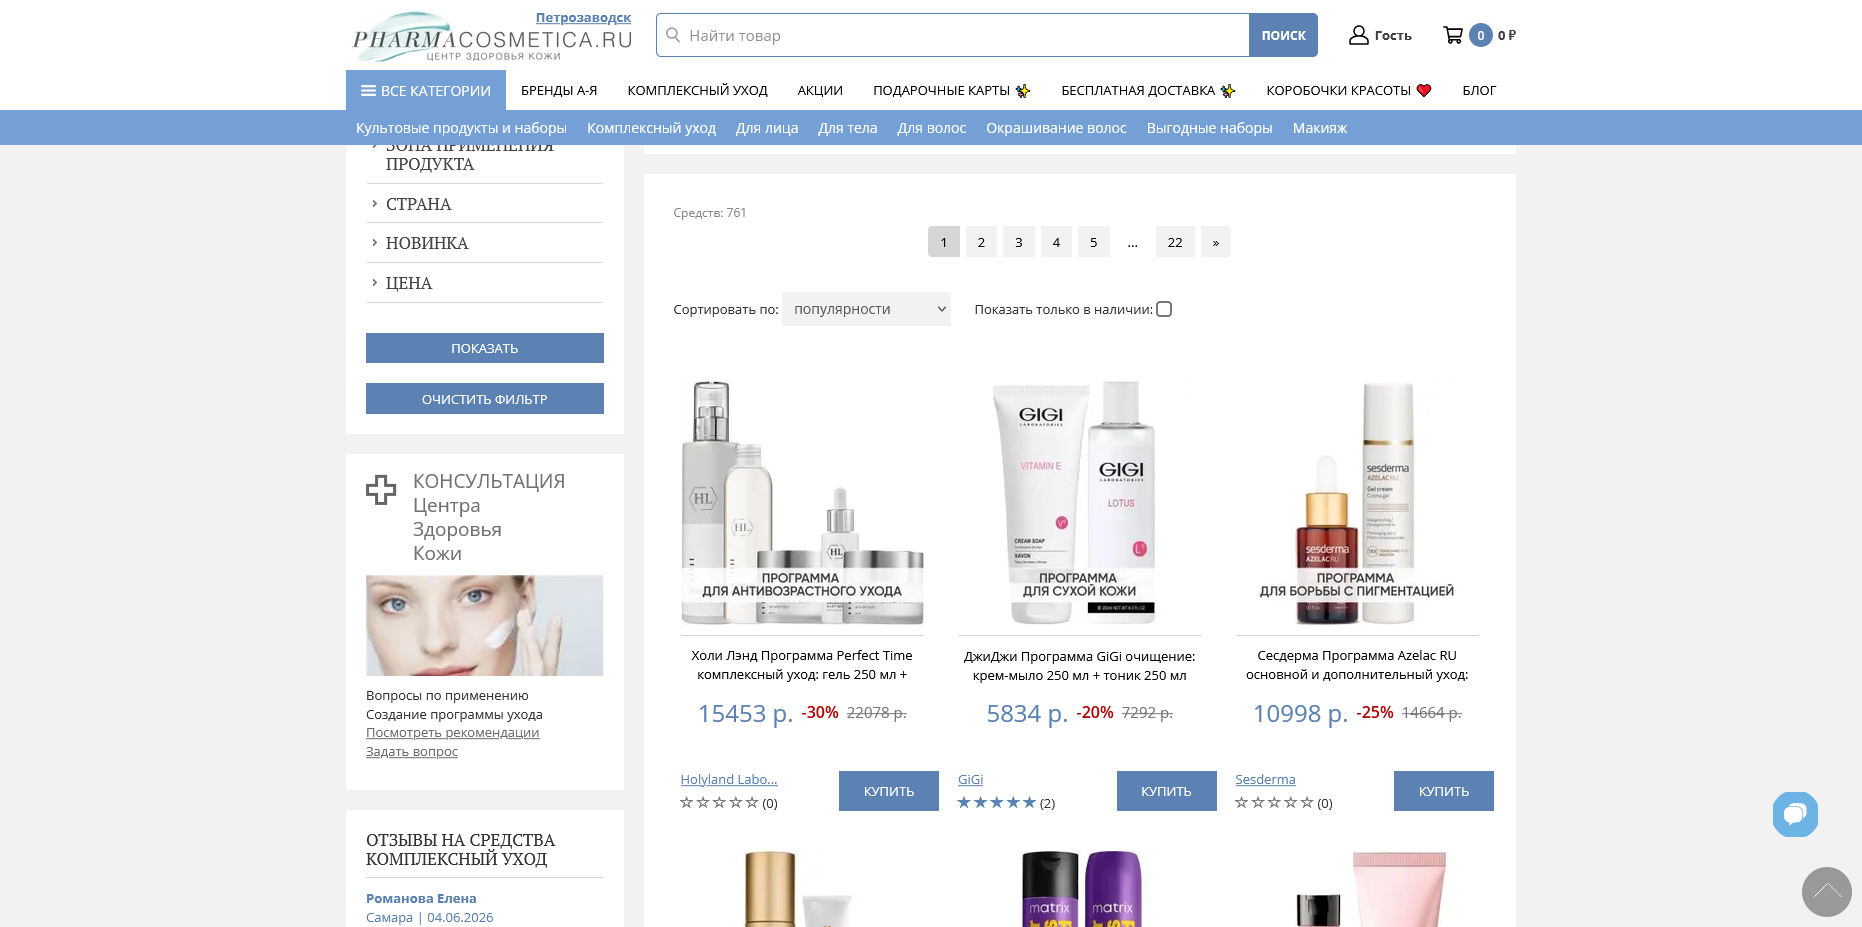This screenshot has width=1862, height=927.
Task: Open the Задать вопрос link
Action: point(412,752)
